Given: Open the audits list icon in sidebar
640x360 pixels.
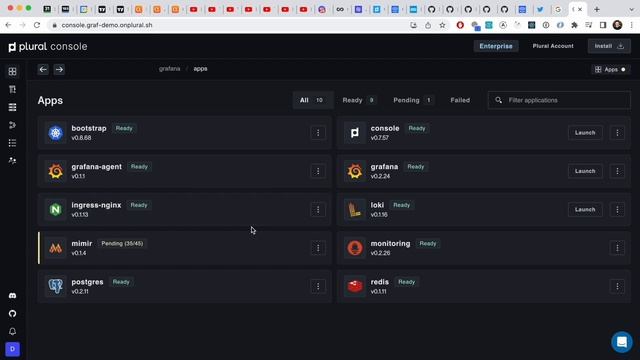Looking at the screenshot, I should pyautogui.click(x=12, y=143).
